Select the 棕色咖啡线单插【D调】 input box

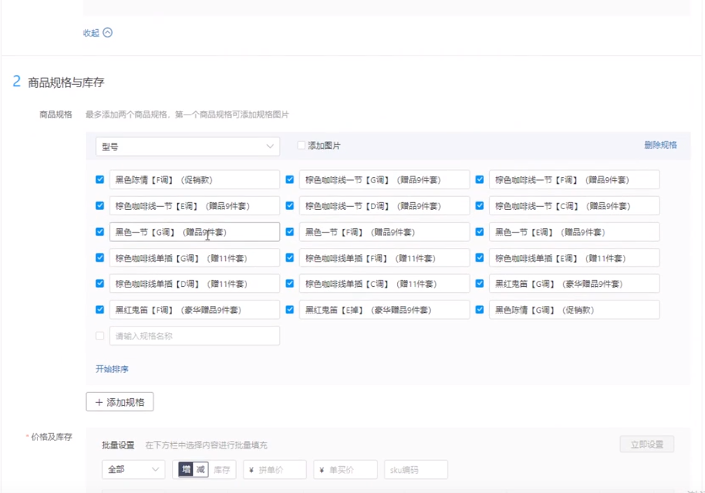pos(194,283)
